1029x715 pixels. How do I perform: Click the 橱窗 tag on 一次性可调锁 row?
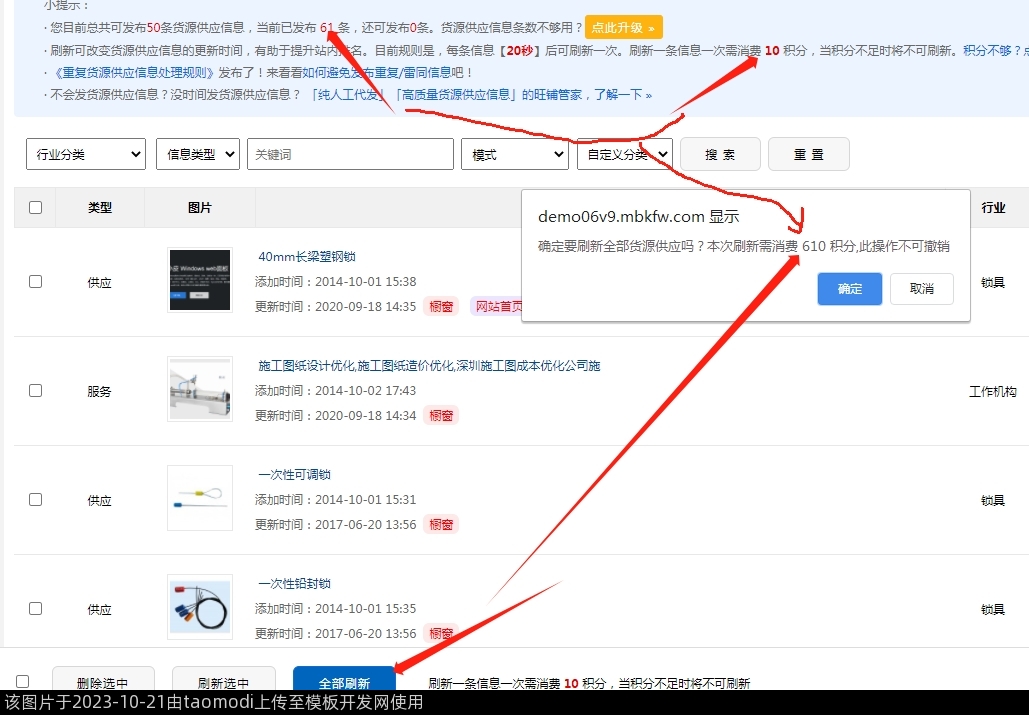pyautogui.click(x=441, y=524)
